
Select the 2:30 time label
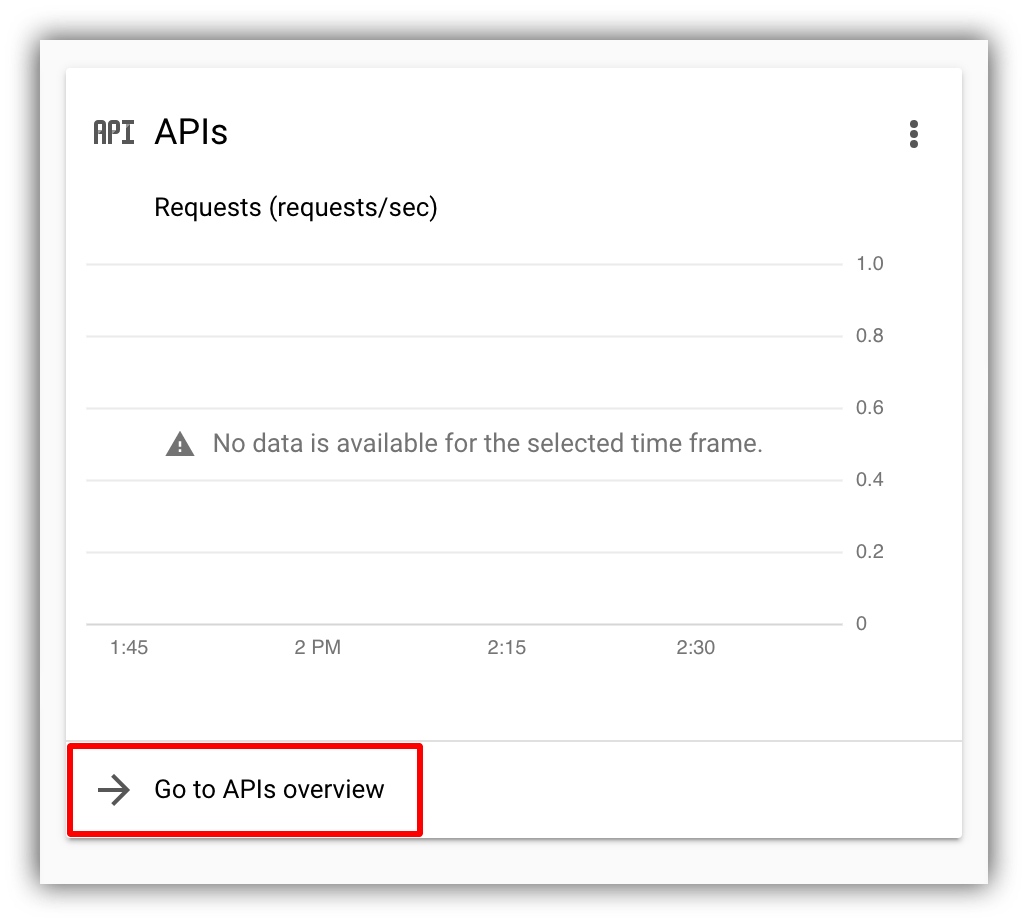coord(696,647)
